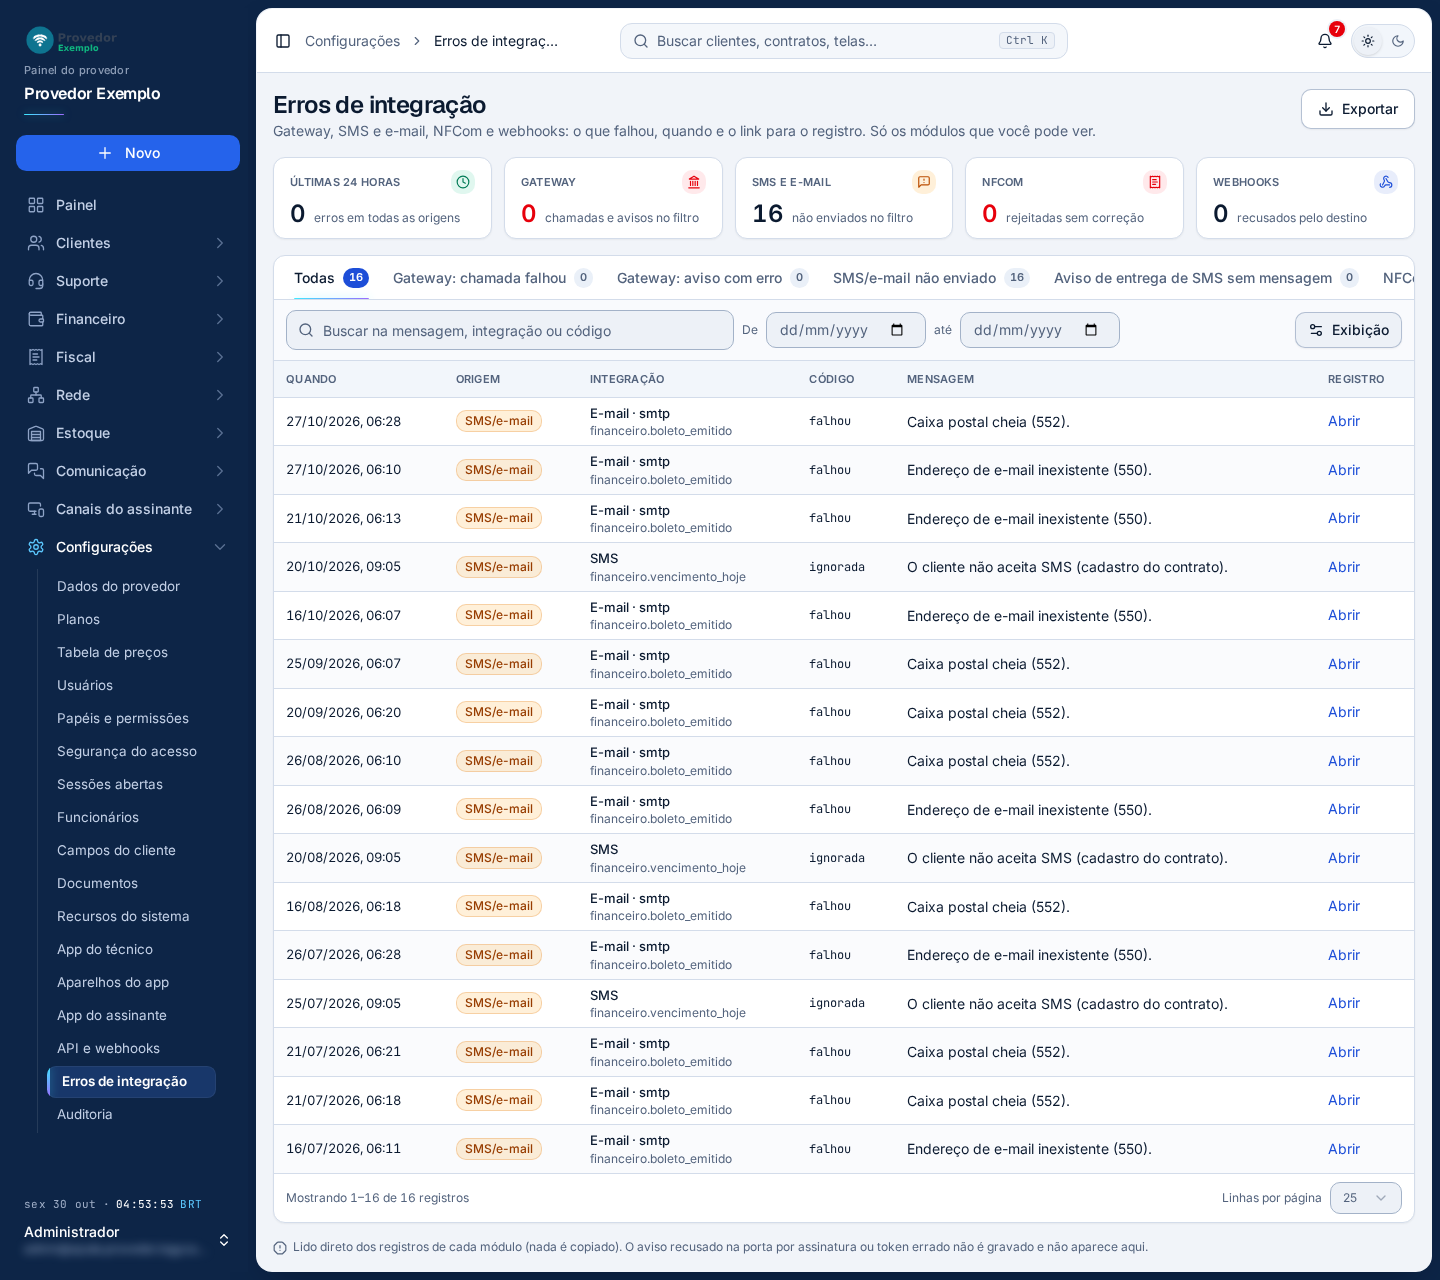
Task: Click the Fiscal document icon
Action: click(36, 357)
